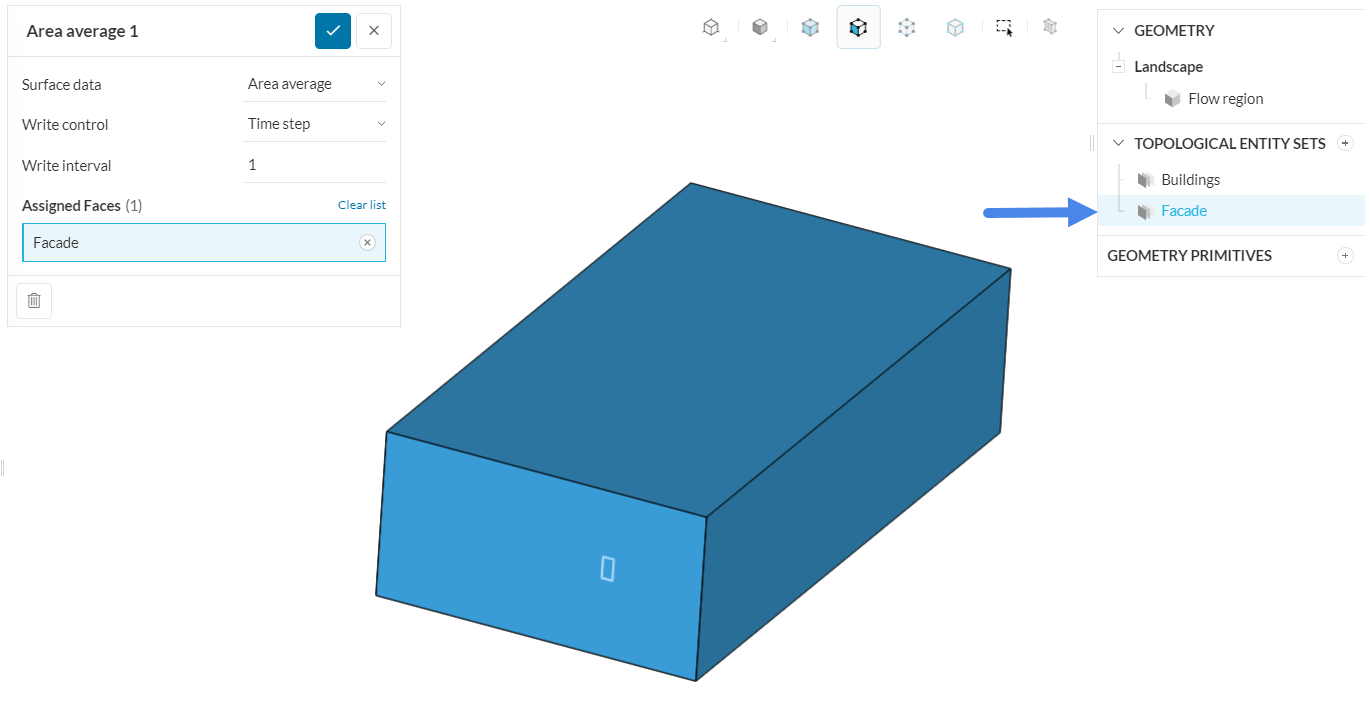This screenshot has width=1369, height=719.
Task: Select the Facade entry in Assigned Faces
Action: click(x=204, y=243)
